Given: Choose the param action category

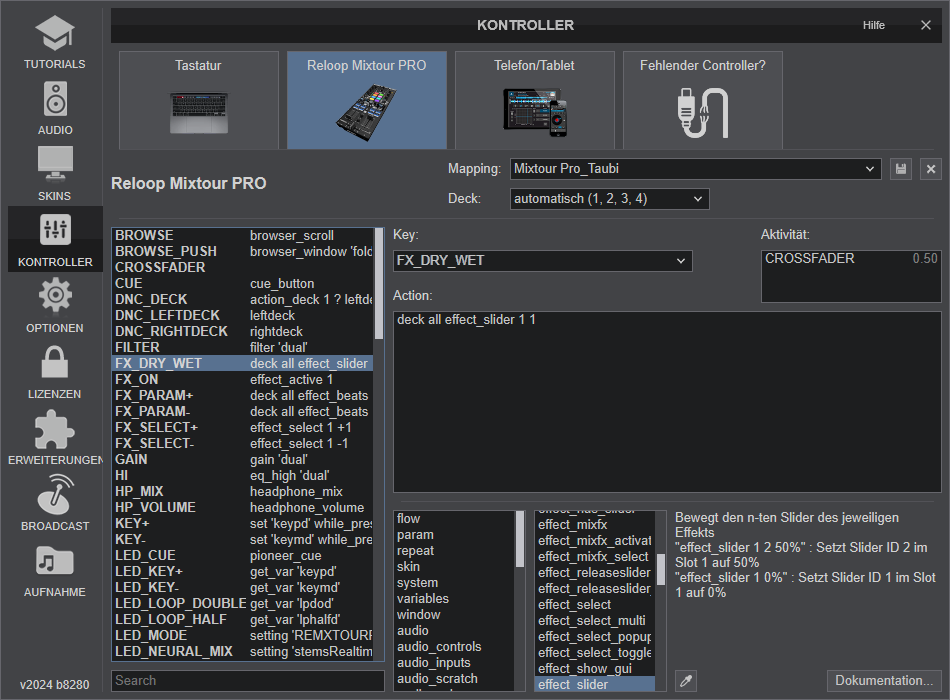Looking at the screenshot, I should tap(454, 535).
